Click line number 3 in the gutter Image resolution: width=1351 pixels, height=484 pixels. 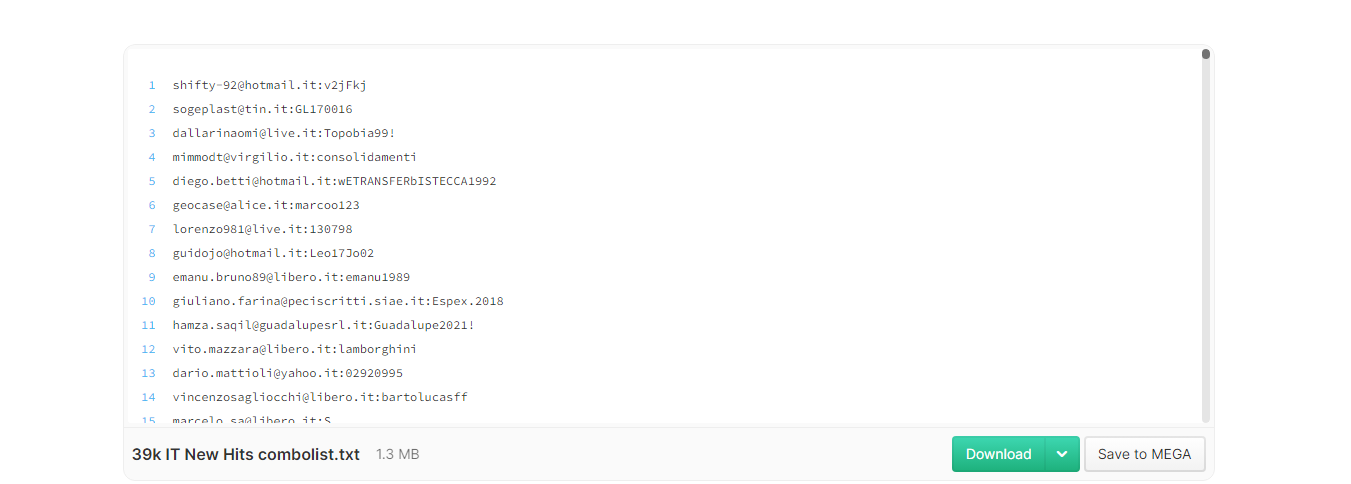pos(152,133)
